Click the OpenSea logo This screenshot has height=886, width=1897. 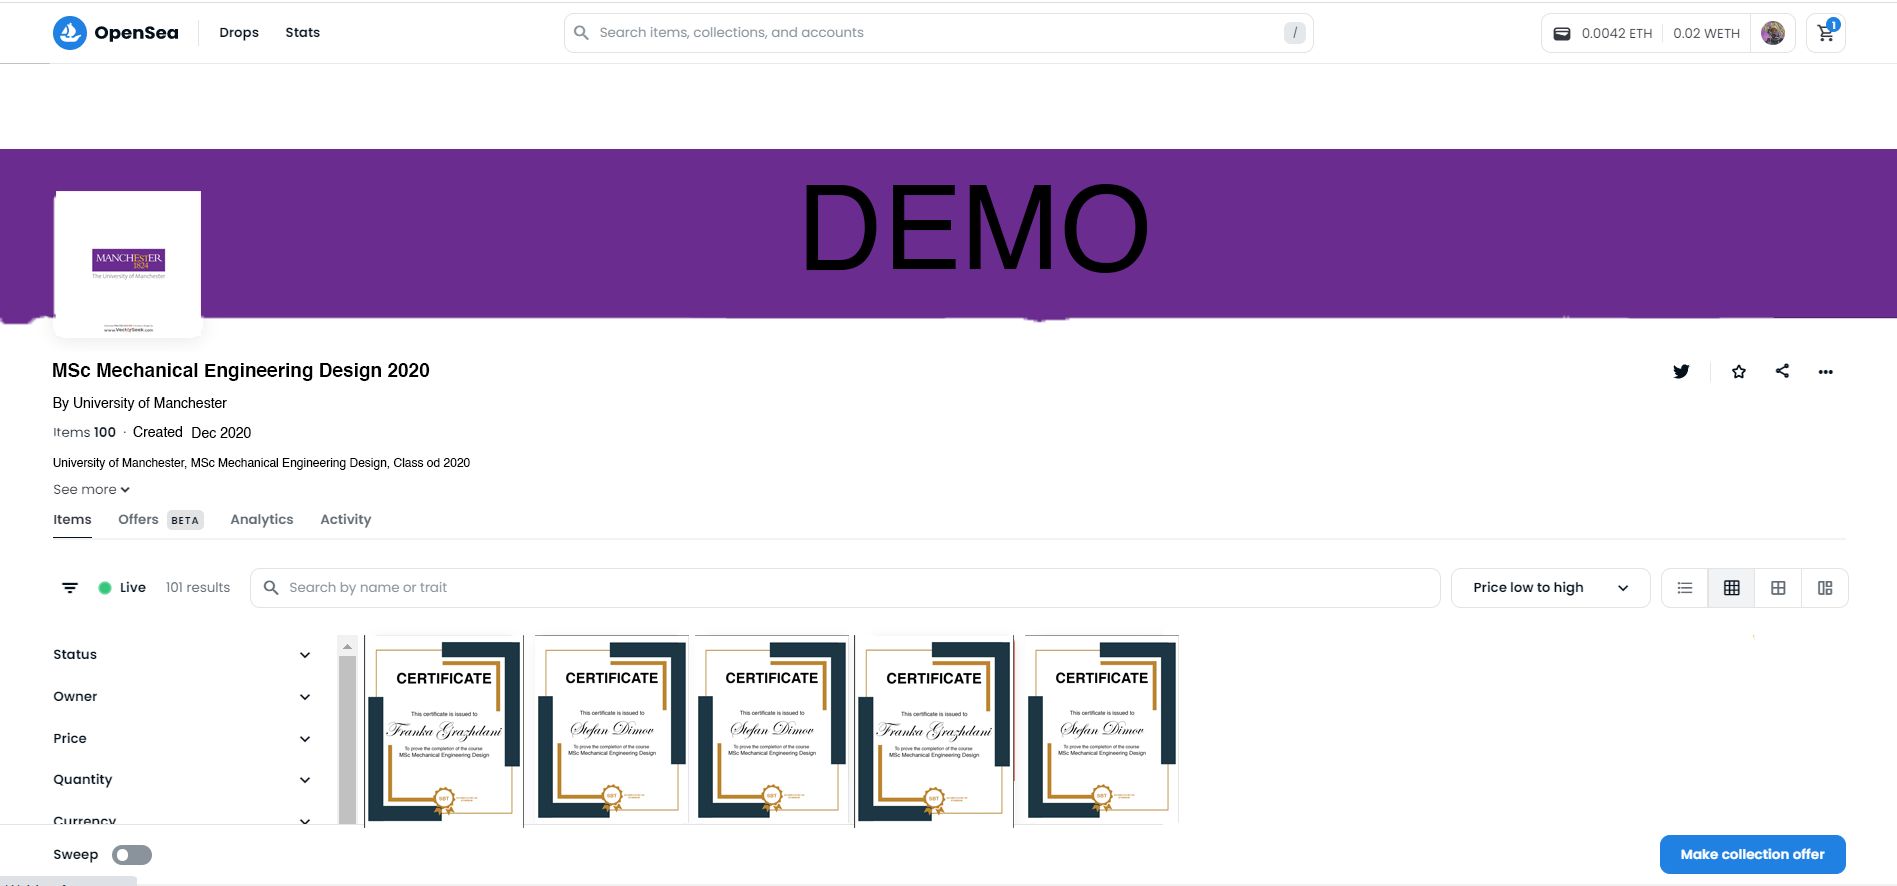pyautogui.click(x=116, y=33)
